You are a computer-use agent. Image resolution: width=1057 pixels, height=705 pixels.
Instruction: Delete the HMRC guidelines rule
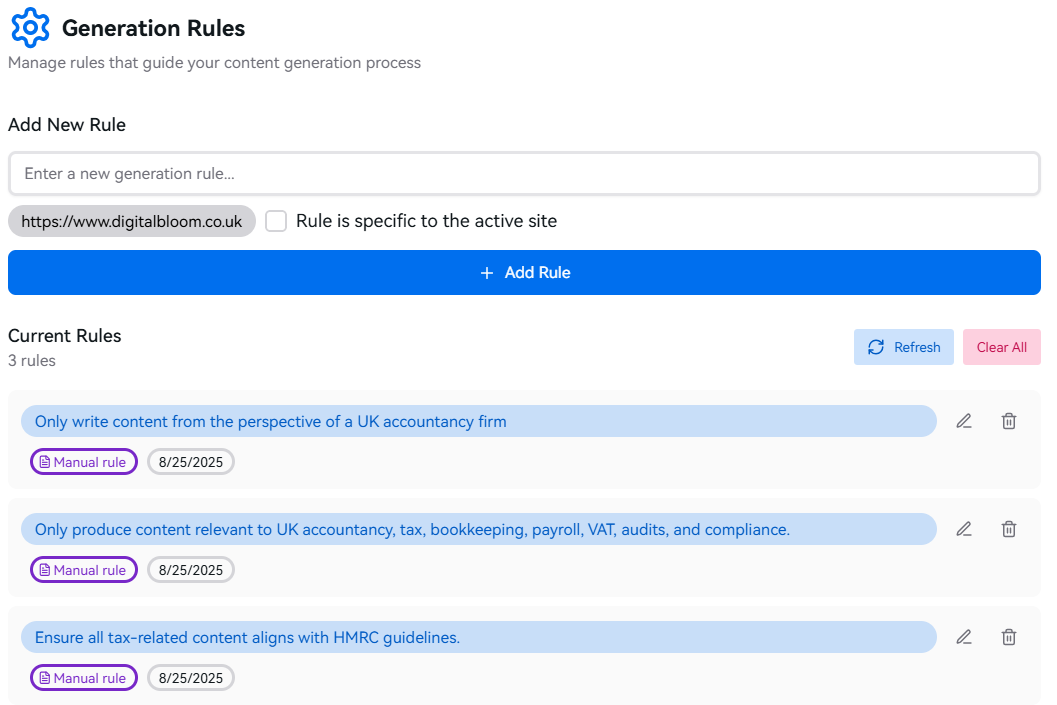[x=1009, y=637]
